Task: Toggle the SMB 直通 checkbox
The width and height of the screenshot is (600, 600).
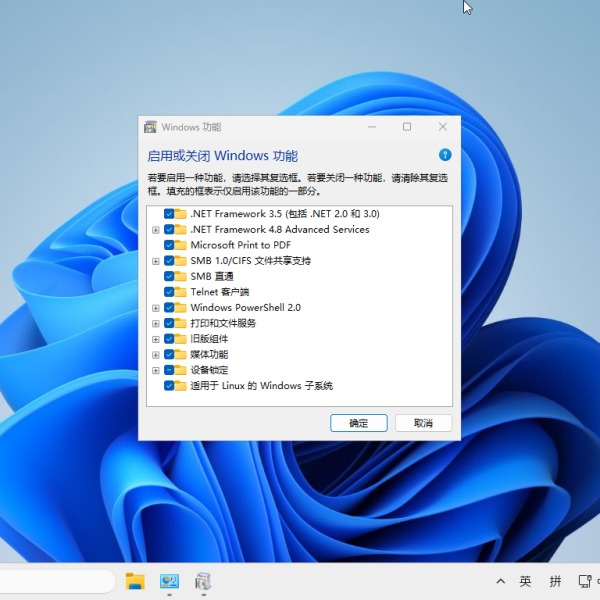Action: click(x=169, y=276)
